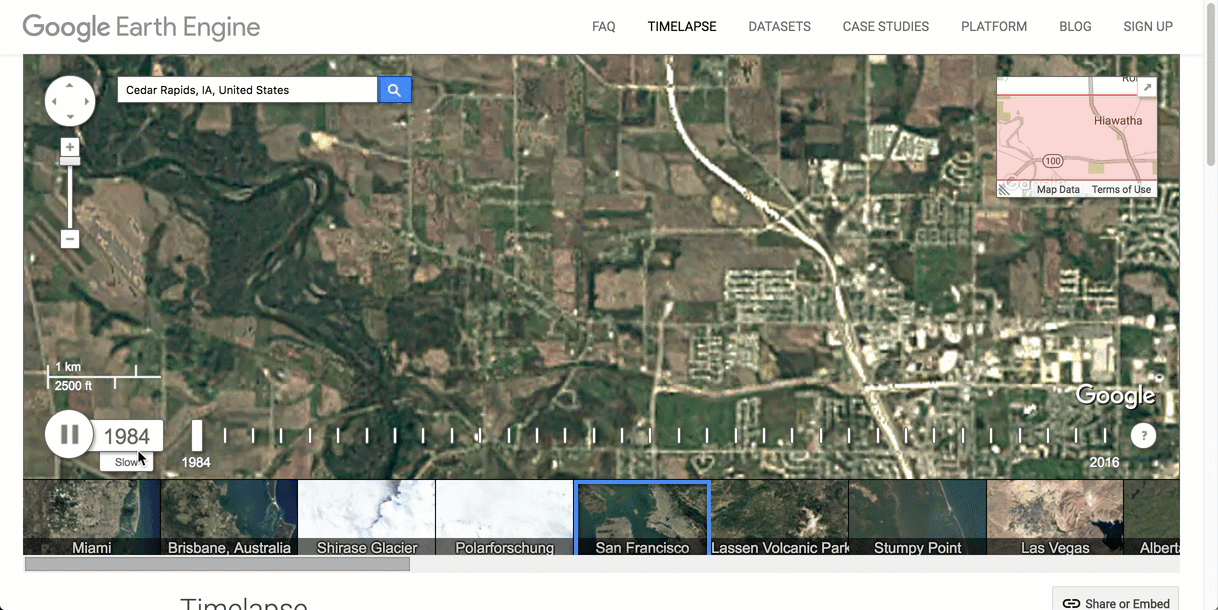Click the pan navigation compass control

(x=70, y=101)
